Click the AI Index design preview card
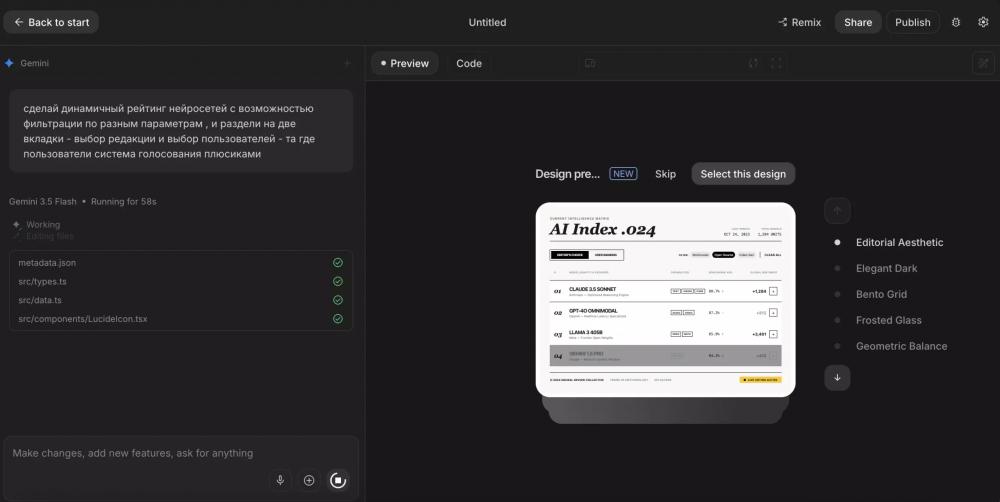Image resolution: width=1000 pixels, height=502 pixels. 665,299
